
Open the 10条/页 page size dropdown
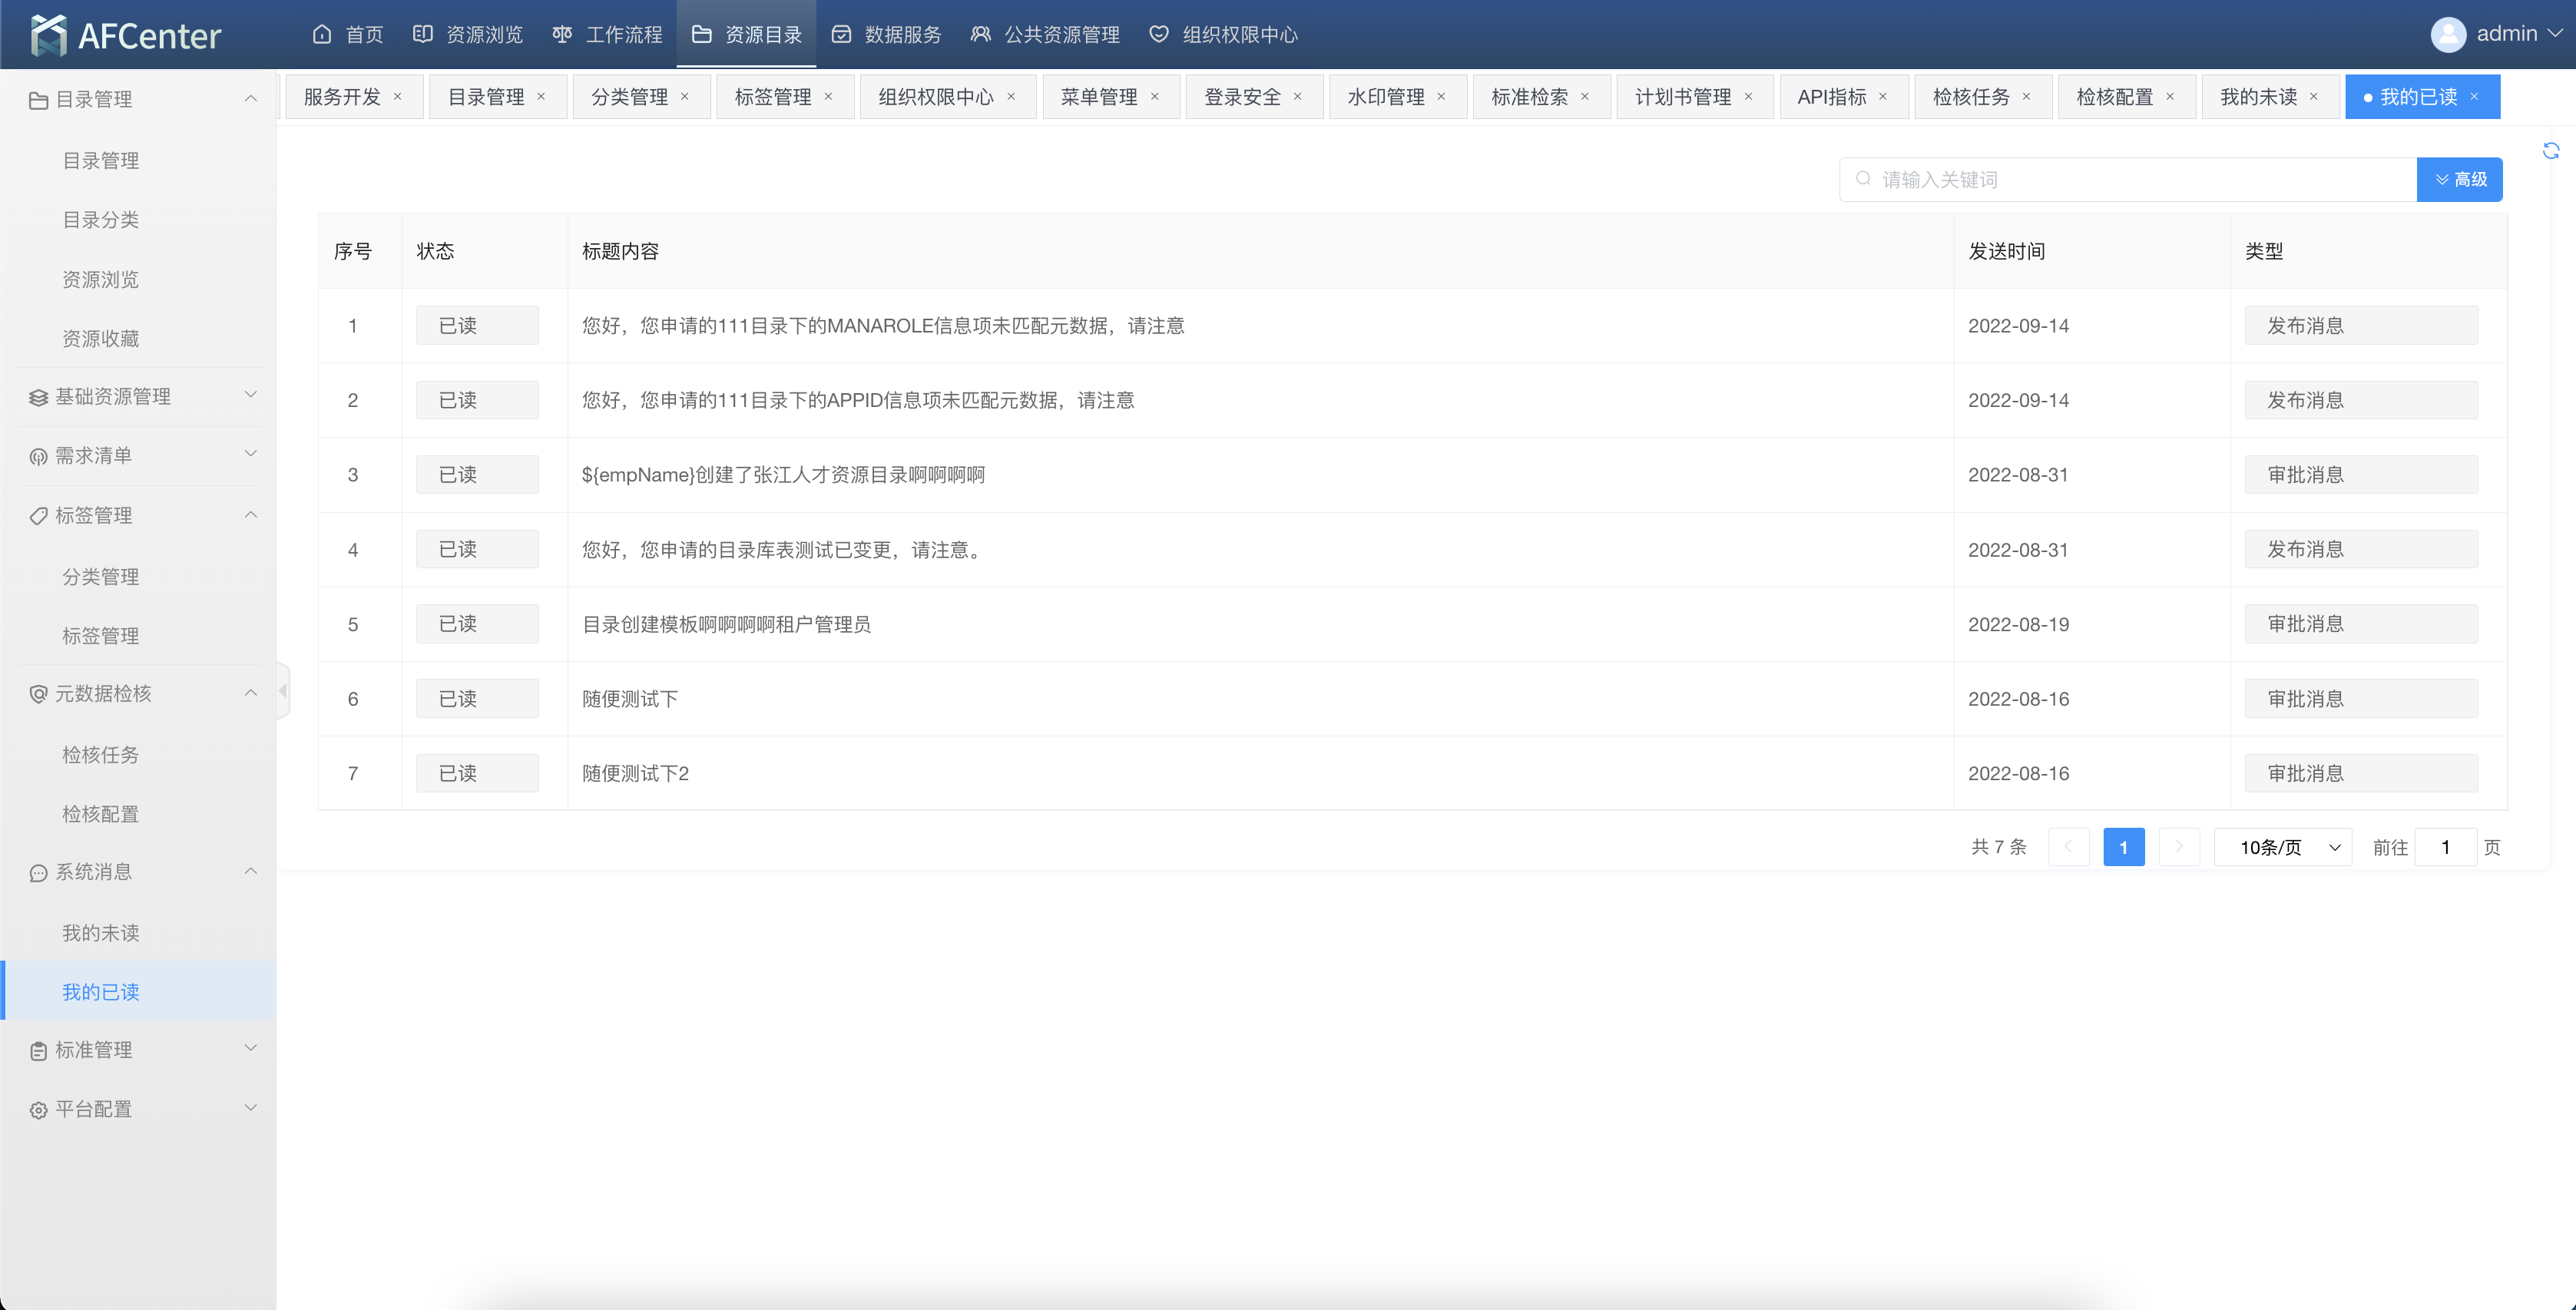click(x=2283, y=847)
